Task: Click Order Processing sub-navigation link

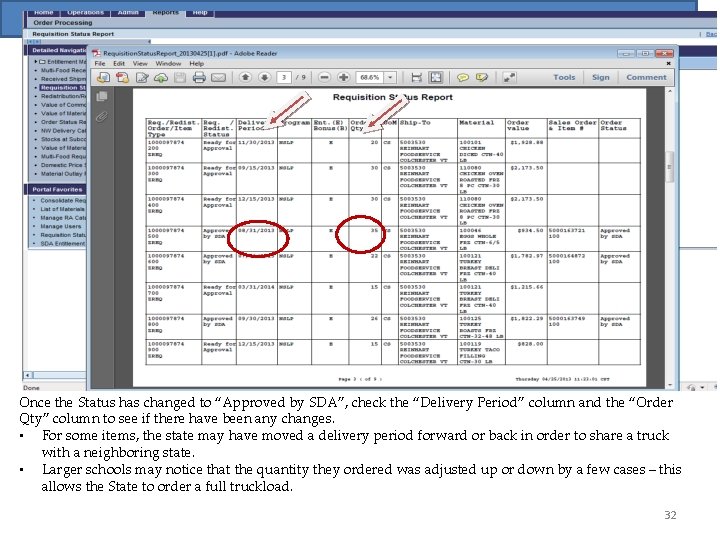Action: tap(63, 22)
